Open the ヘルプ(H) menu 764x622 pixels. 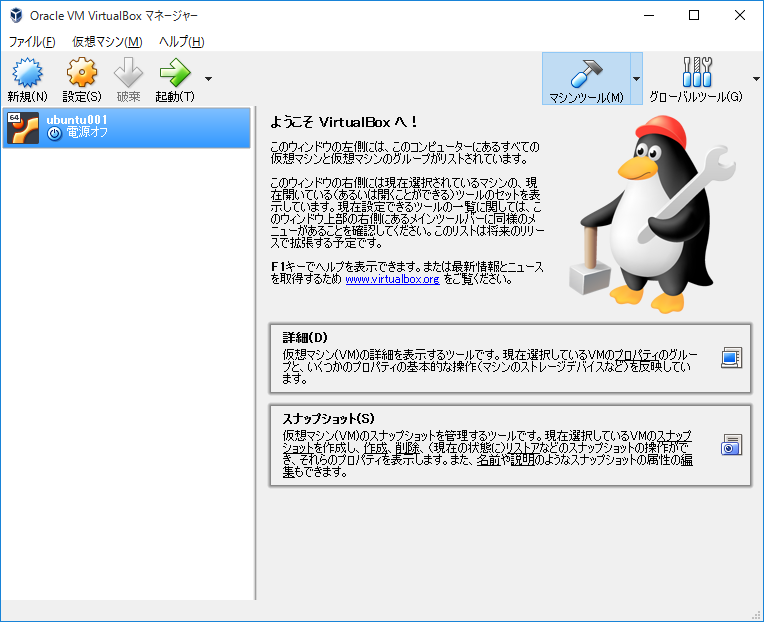tap(181, 42)
